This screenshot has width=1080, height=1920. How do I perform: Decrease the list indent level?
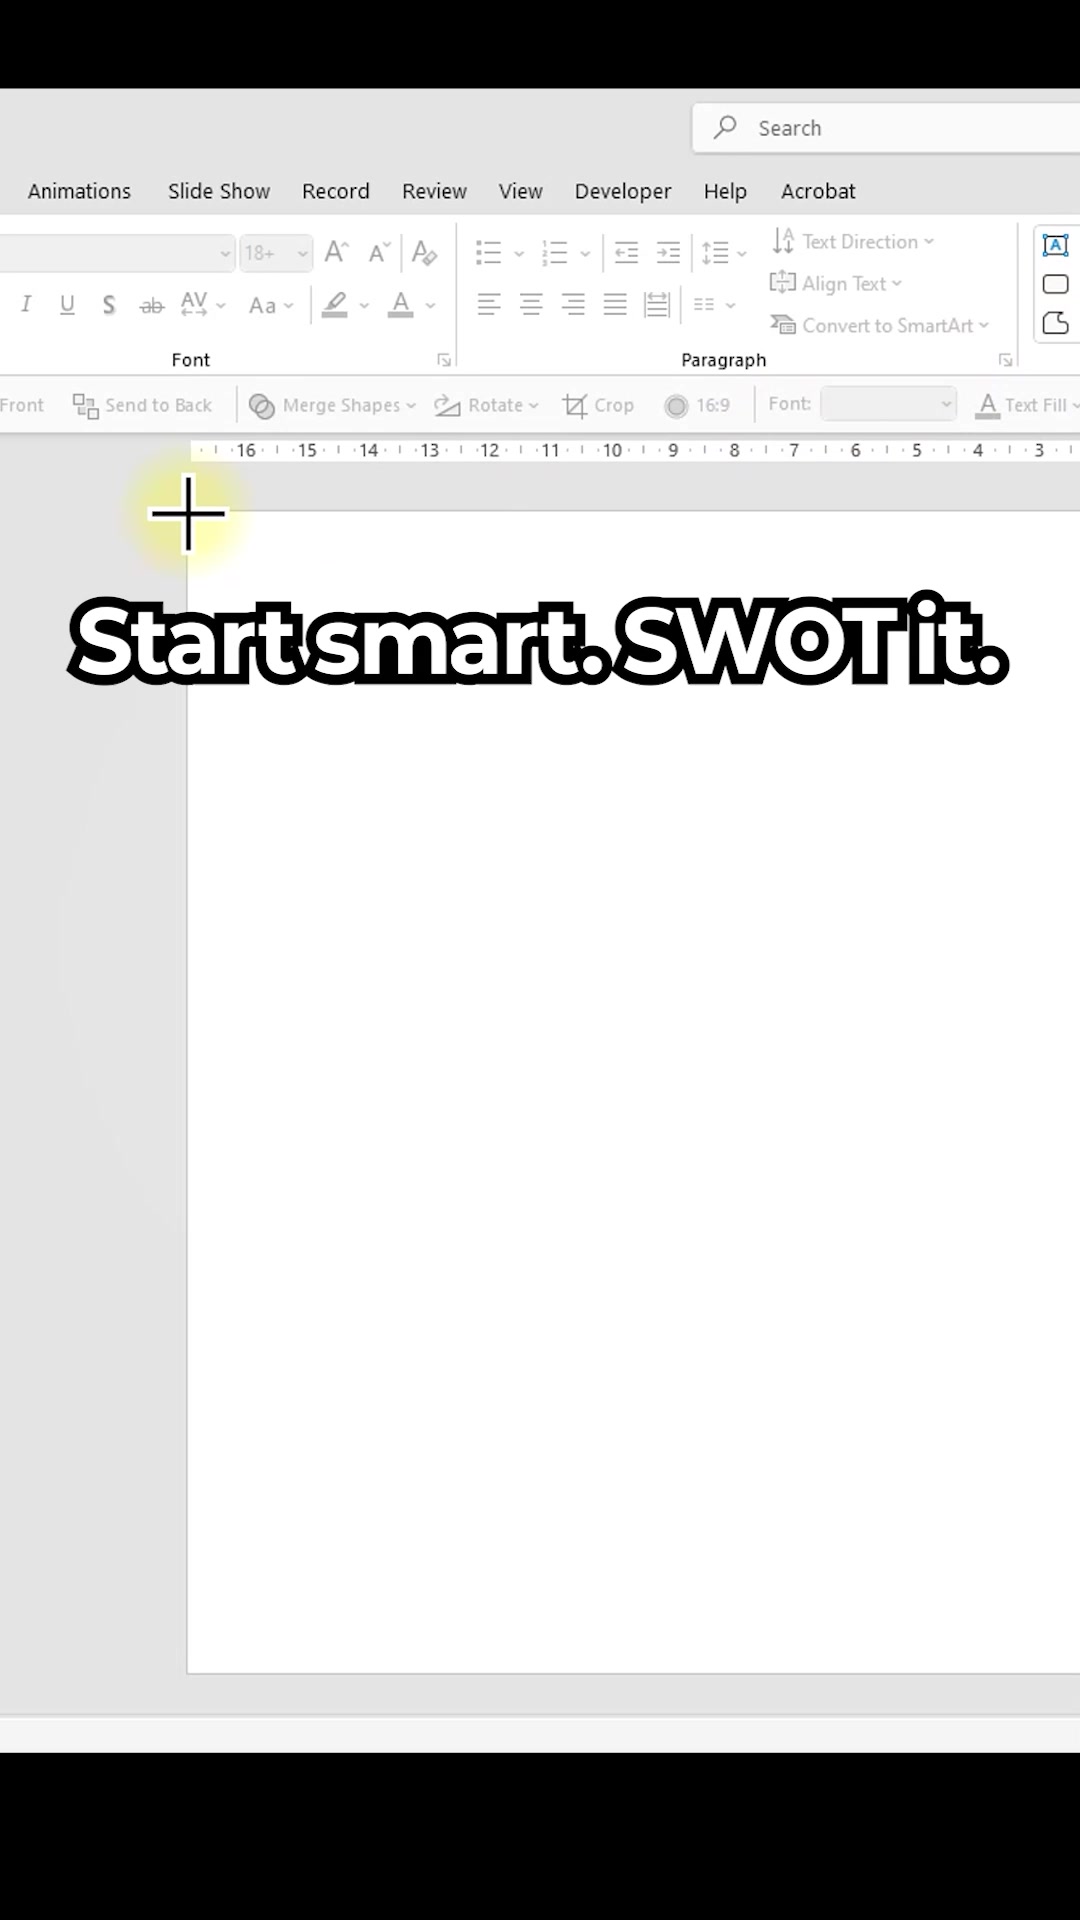(x=626, y=252)
